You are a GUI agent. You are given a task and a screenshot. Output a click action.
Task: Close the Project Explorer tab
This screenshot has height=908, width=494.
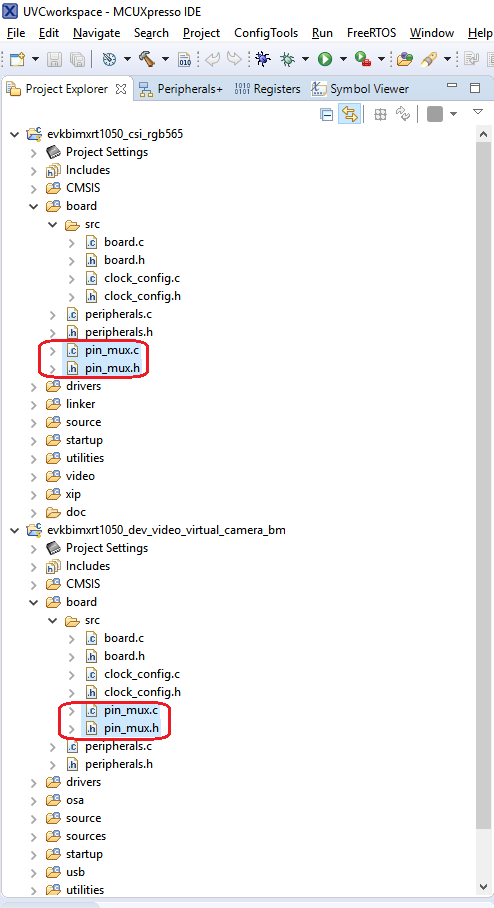tap(121, 89)
